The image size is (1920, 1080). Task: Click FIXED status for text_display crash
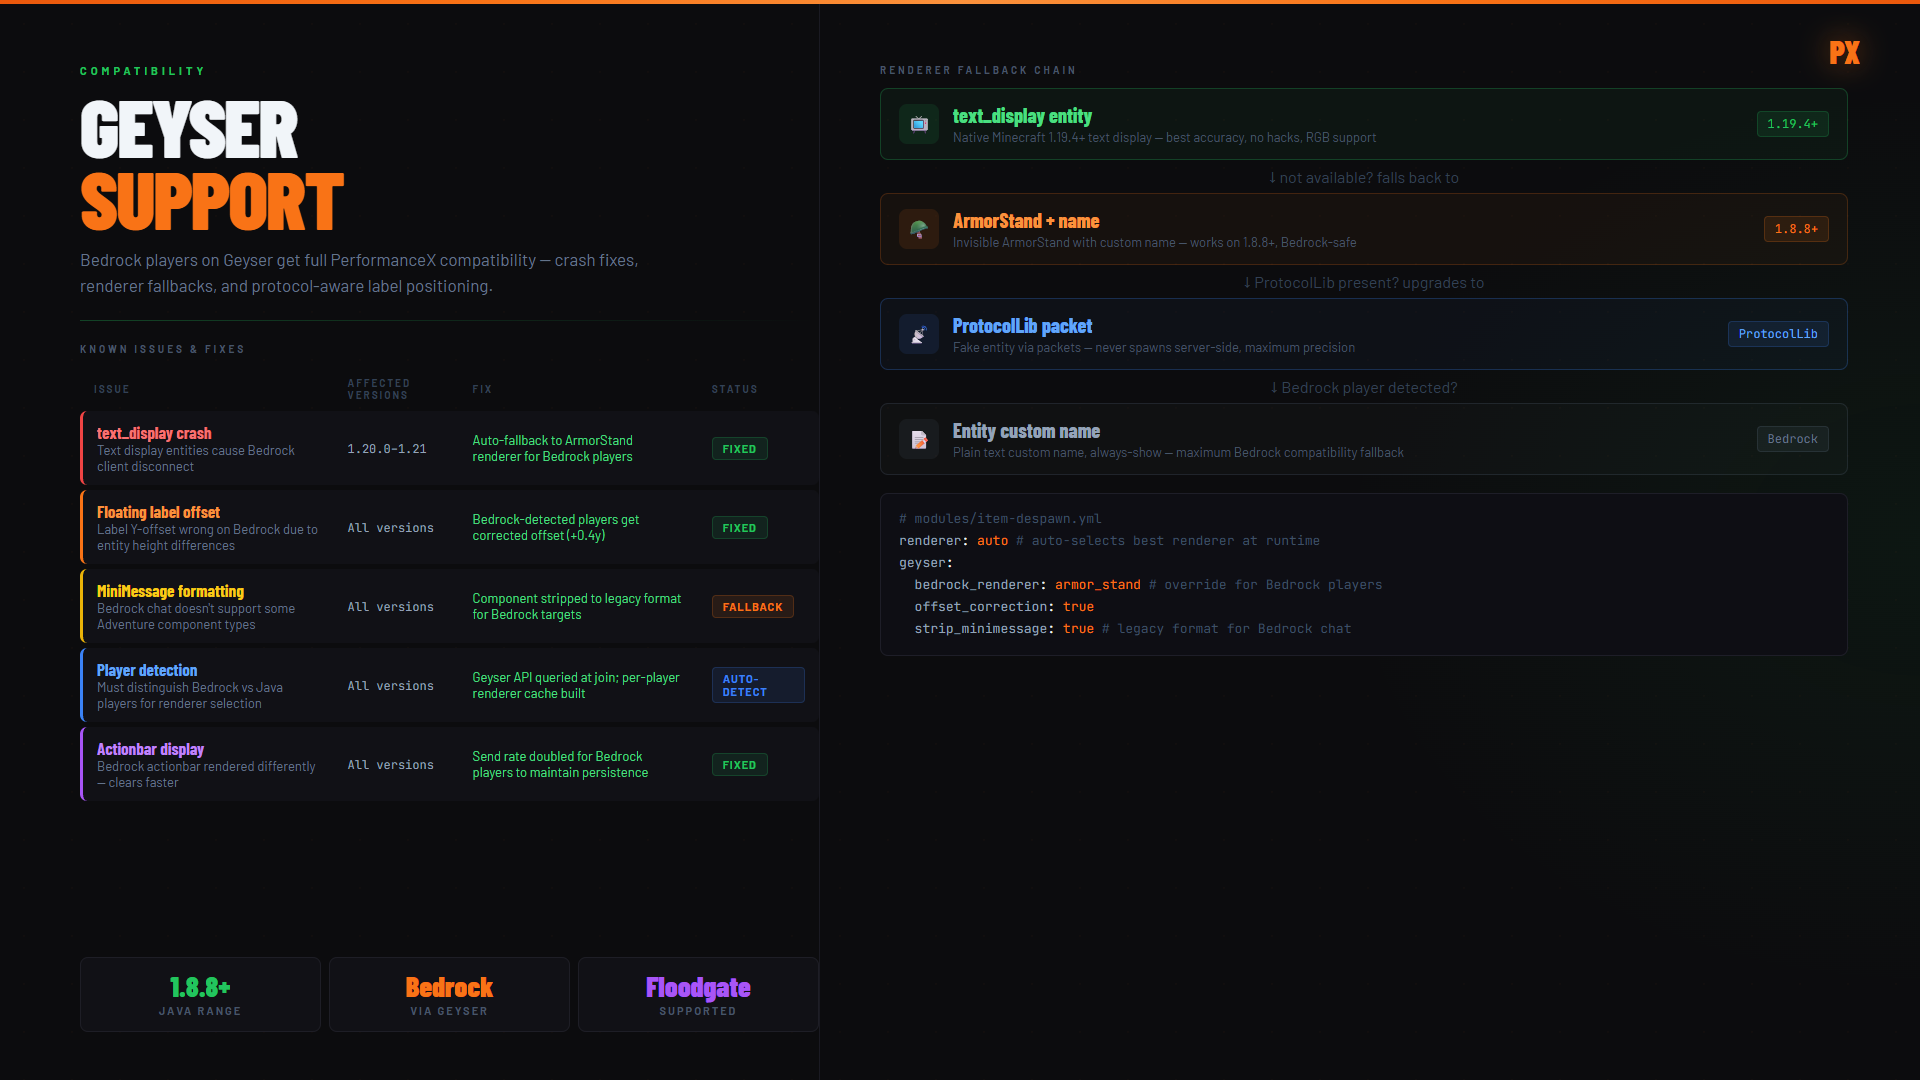tap(739, 449)
